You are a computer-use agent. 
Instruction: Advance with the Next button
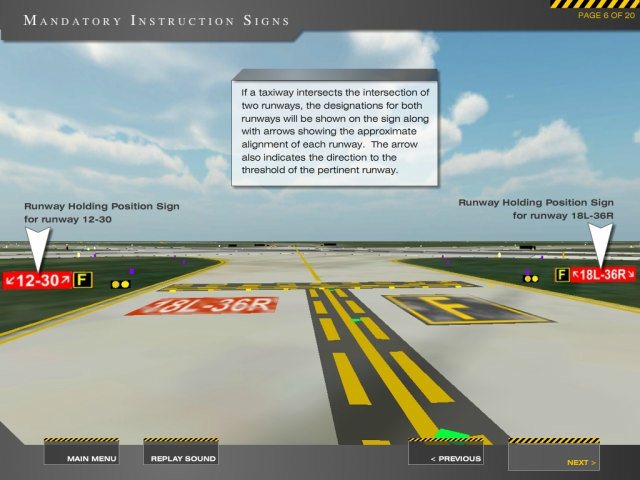(581, 462)
